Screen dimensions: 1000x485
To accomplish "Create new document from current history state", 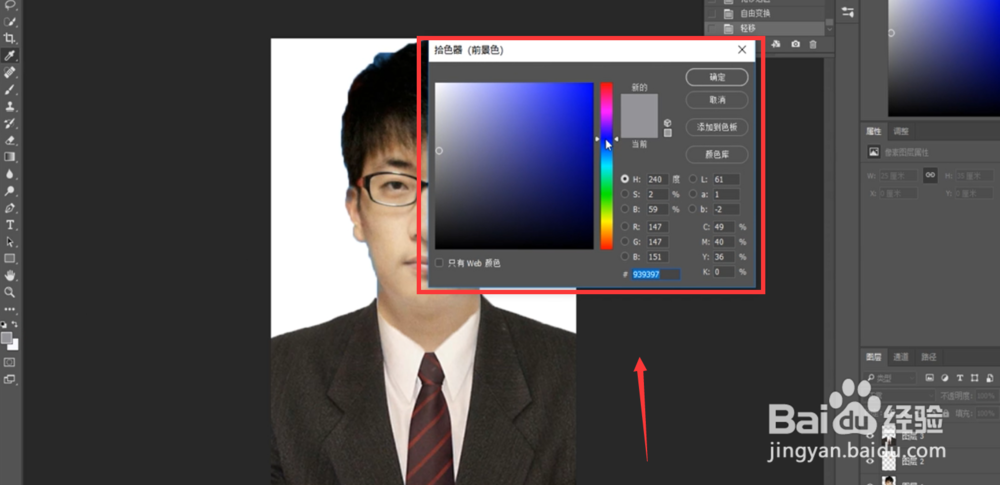I will [776, 44].
